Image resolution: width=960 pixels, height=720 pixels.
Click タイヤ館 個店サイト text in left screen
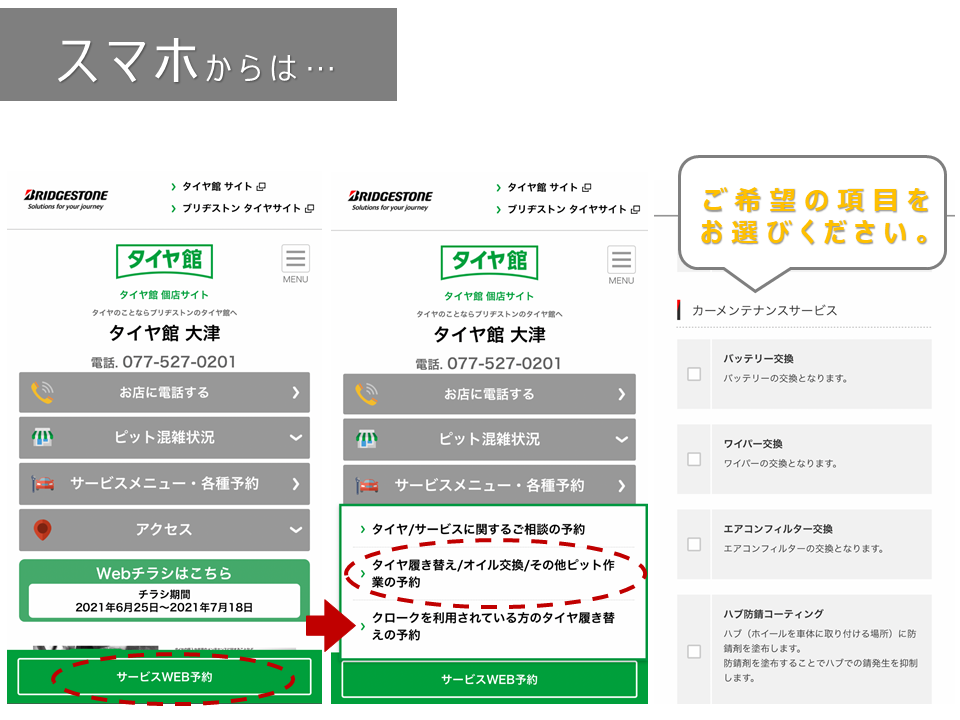[x=164, y=295]
